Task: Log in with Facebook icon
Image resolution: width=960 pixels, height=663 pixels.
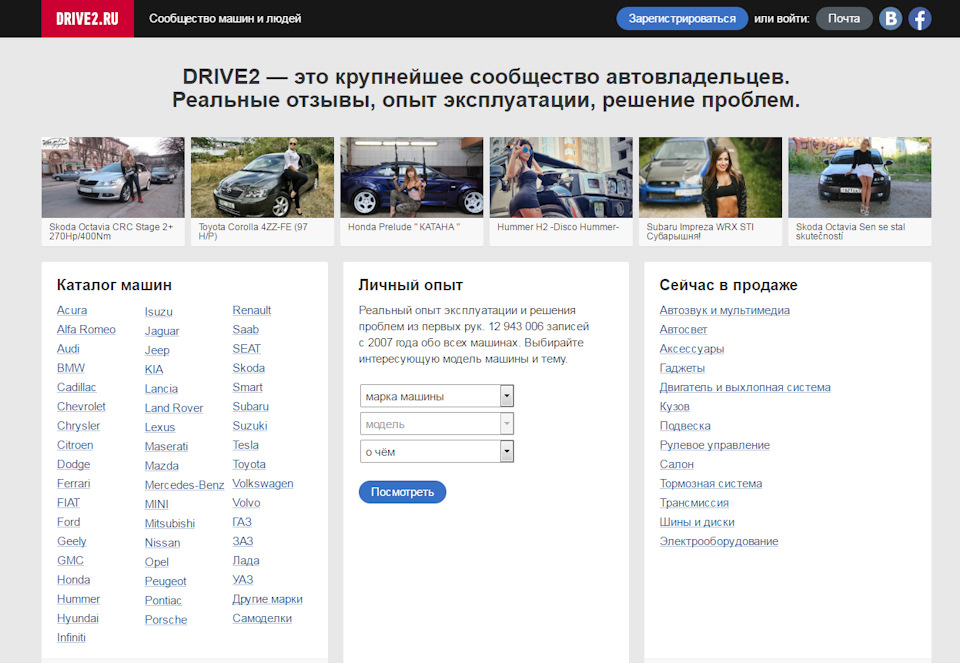Action: tap(920, 18)
